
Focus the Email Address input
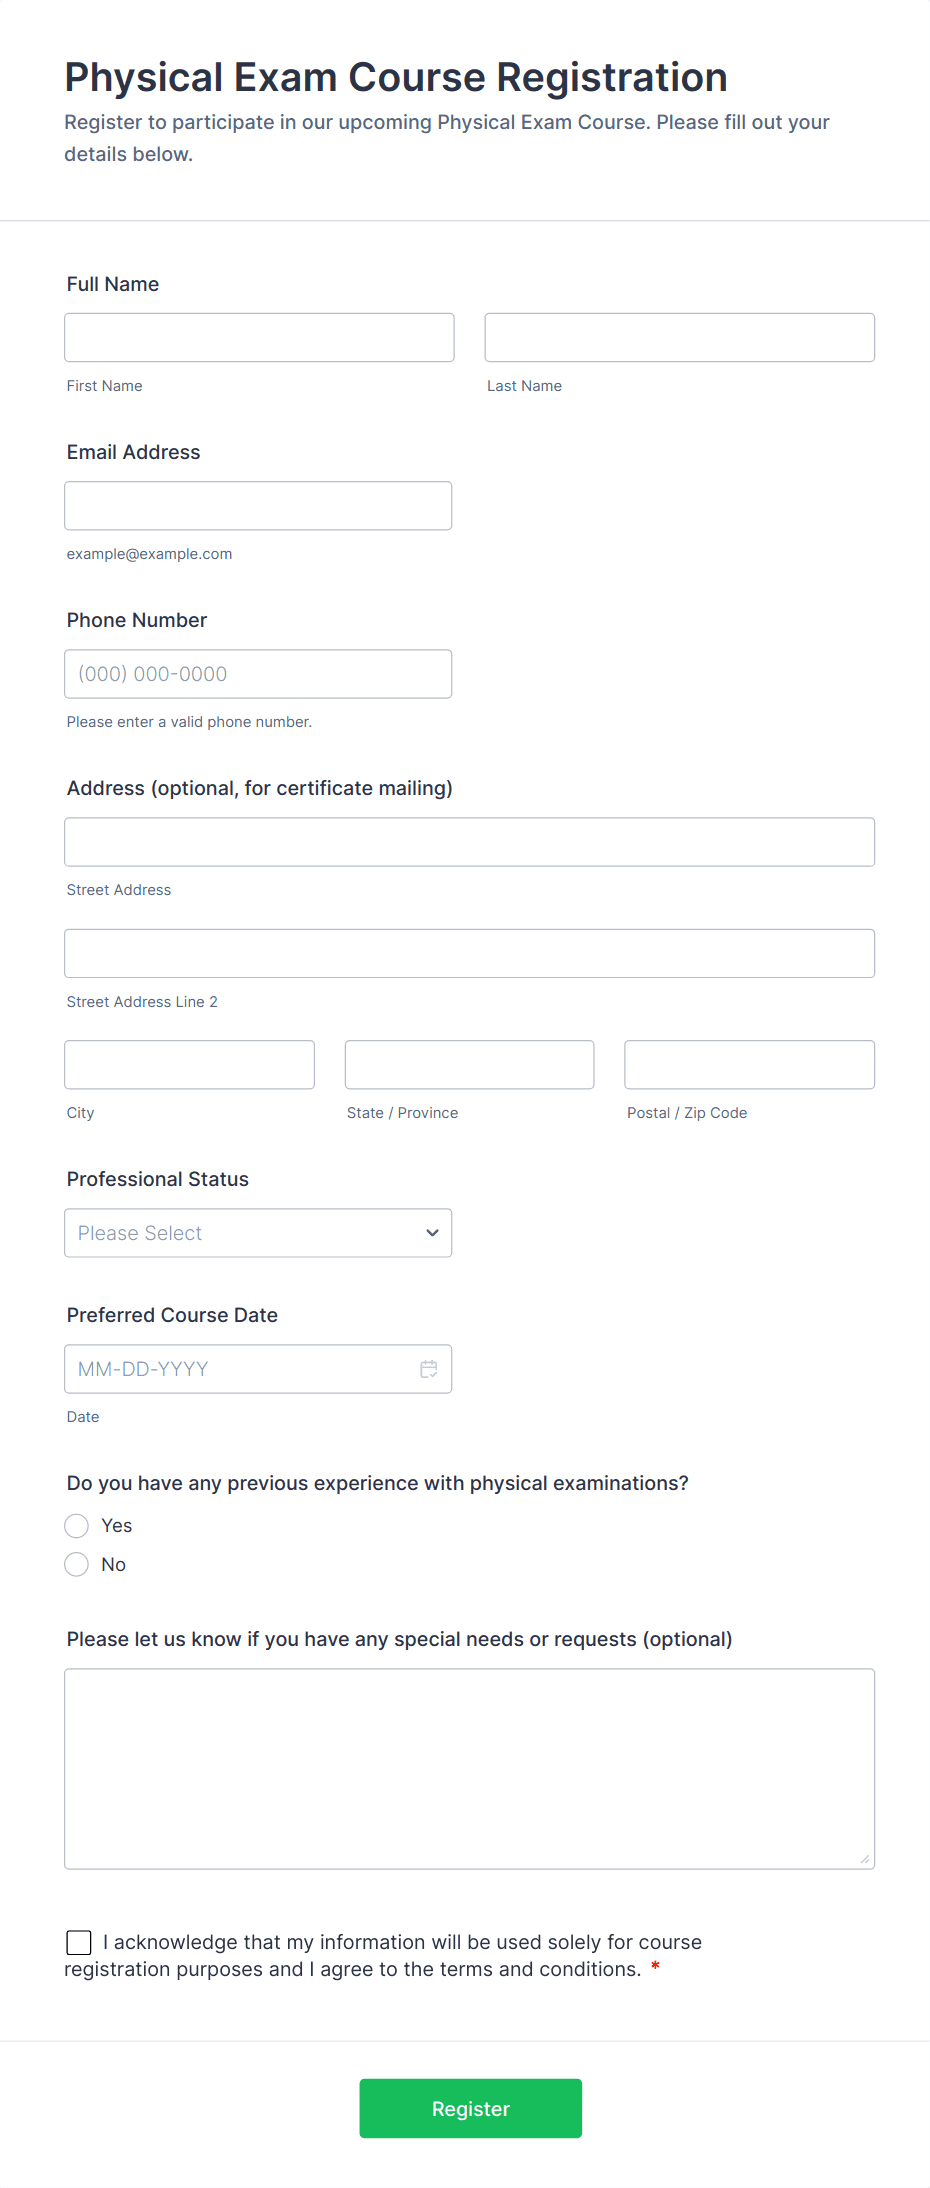(x=257, y=506)
